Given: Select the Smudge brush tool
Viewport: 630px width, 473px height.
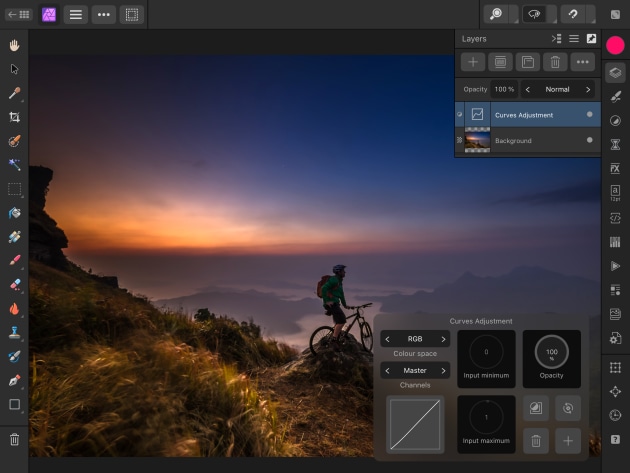Looking at the screenshot, I should point(14,356).
